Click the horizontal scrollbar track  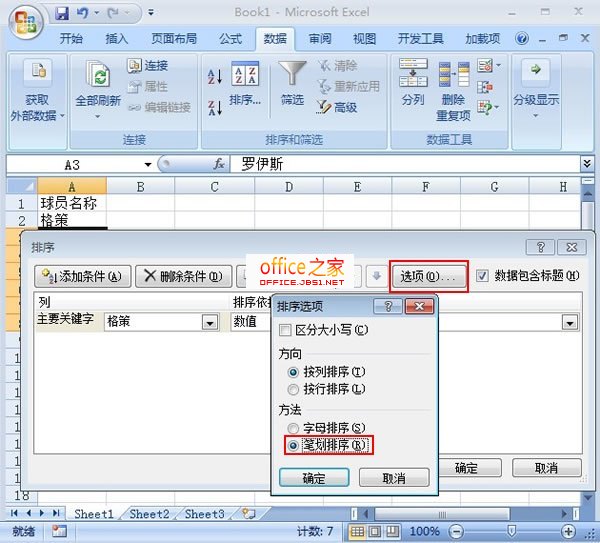tap(442, 514)
